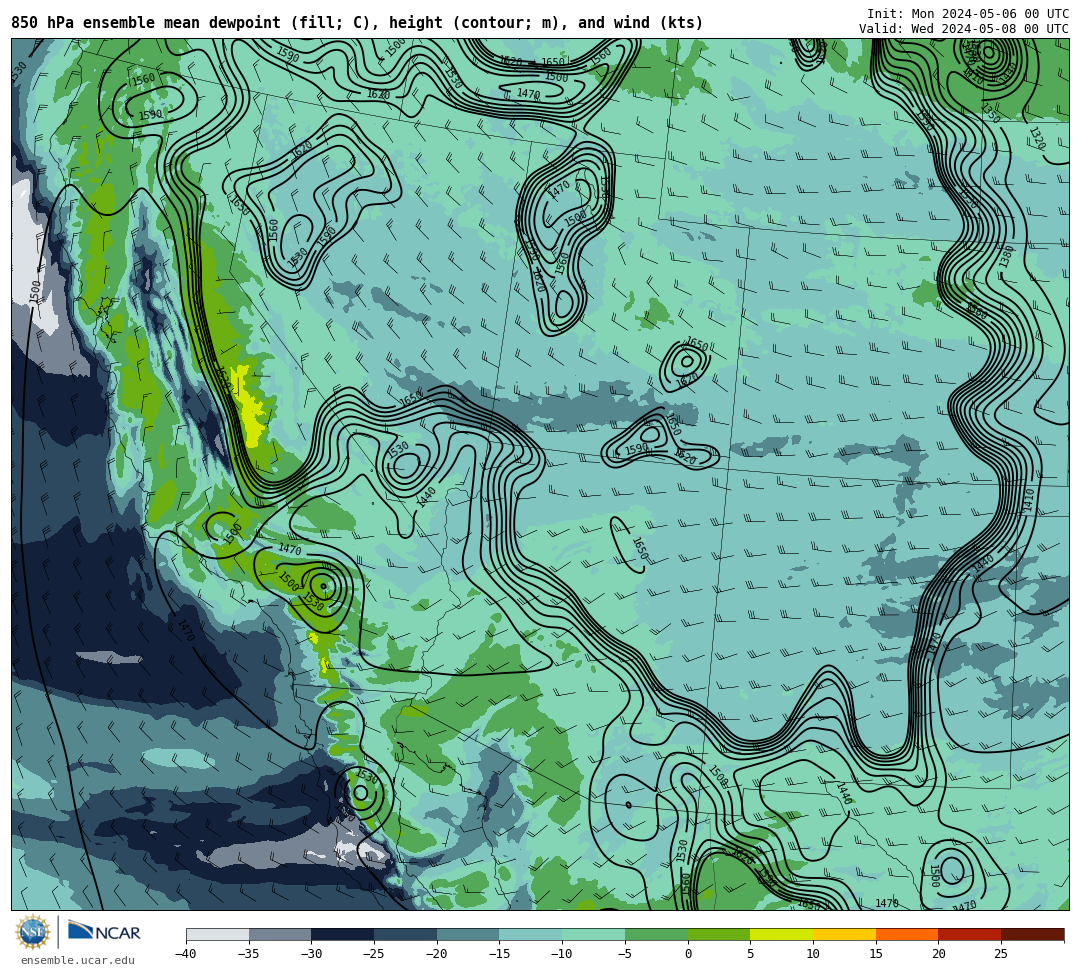Click the -15 colorbar tick label
Screen dimensions: 1080x973
pos(499,954)
